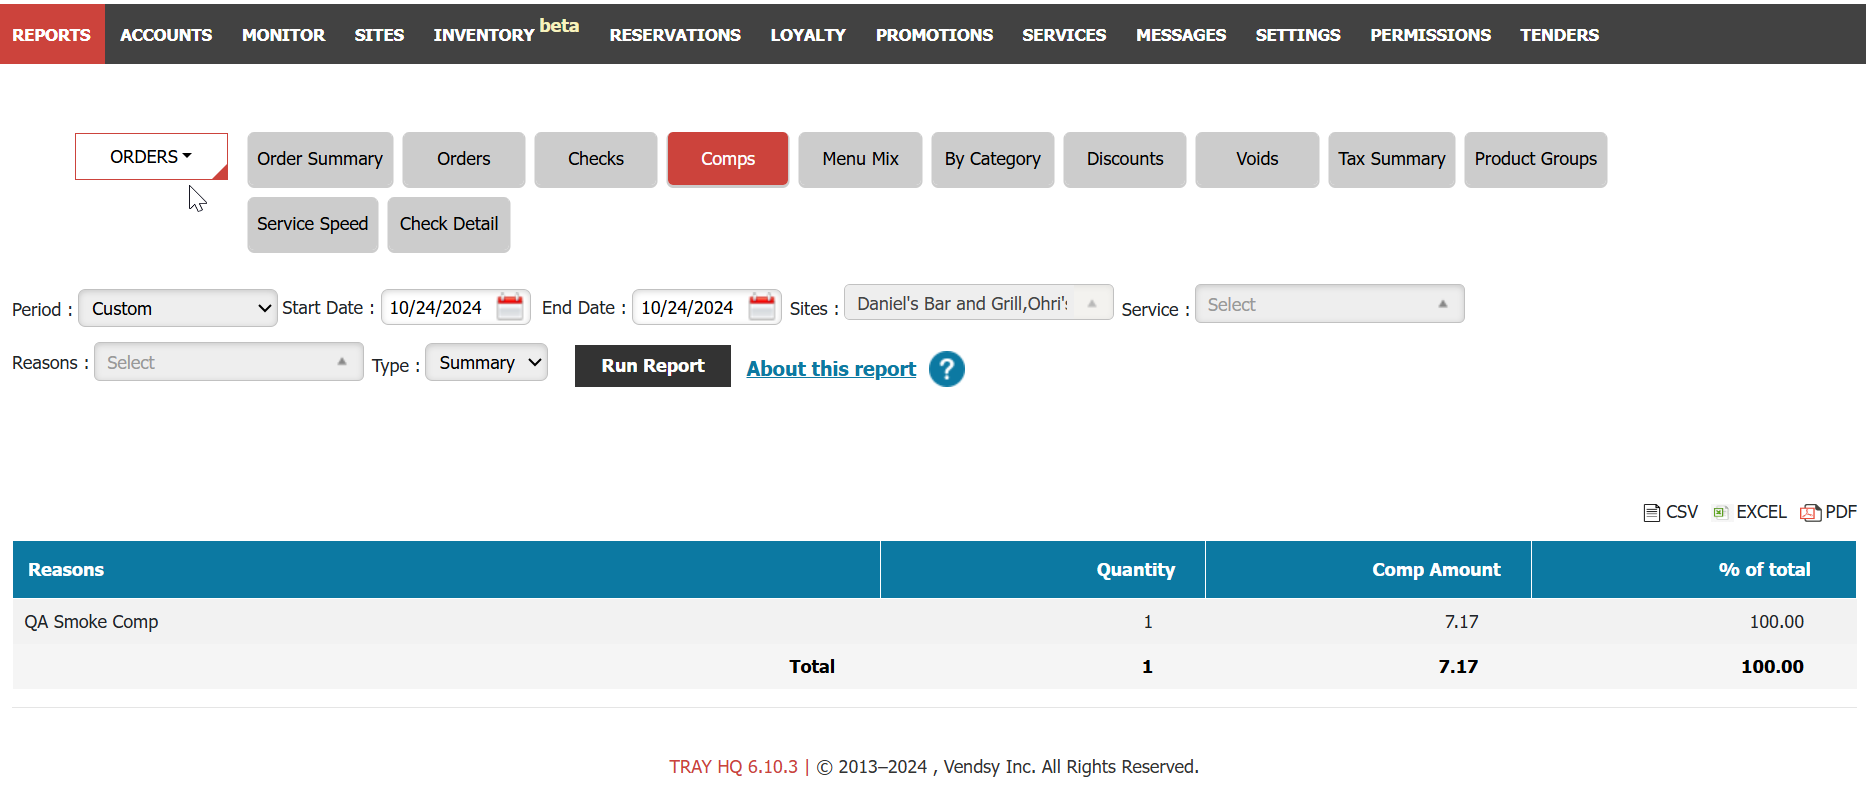Click the blue help question mark icon
1866x794 pixels.
click(x=946, y=369)
